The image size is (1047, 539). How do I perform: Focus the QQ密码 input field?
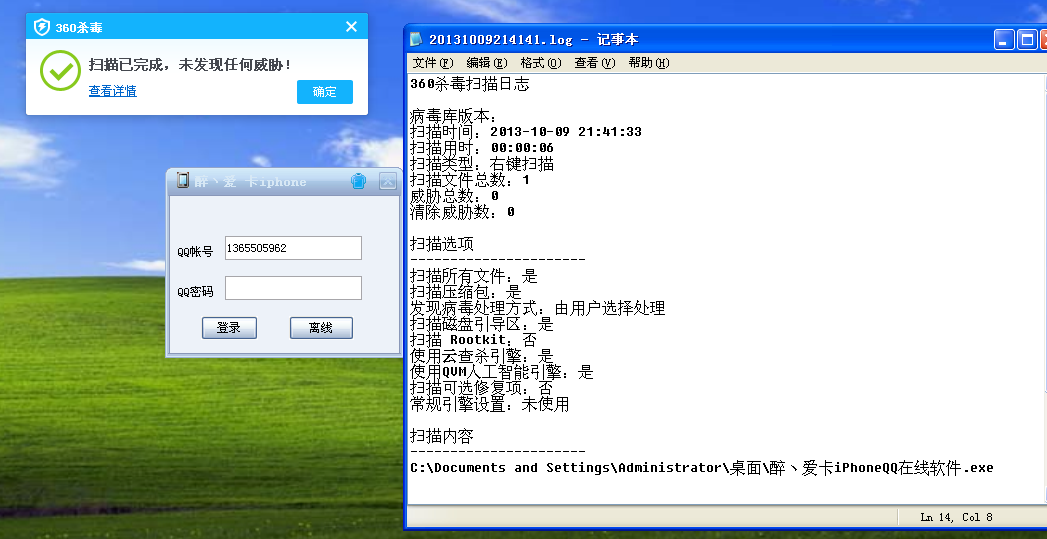[x=293, y=288]
